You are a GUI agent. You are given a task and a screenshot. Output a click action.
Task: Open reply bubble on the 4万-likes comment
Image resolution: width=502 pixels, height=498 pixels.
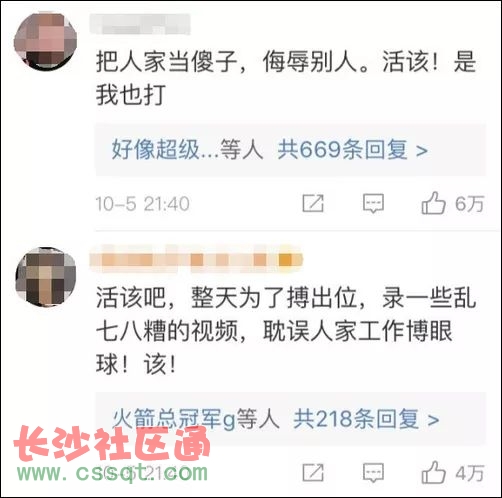coord(373,473)
